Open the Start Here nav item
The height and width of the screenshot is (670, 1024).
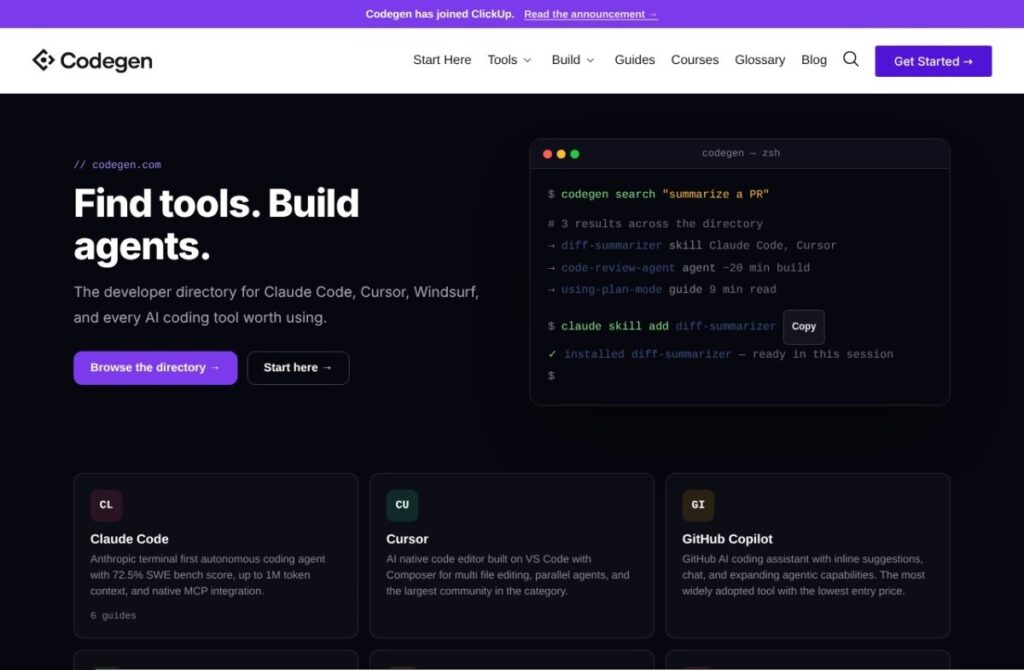click(442, 60)
